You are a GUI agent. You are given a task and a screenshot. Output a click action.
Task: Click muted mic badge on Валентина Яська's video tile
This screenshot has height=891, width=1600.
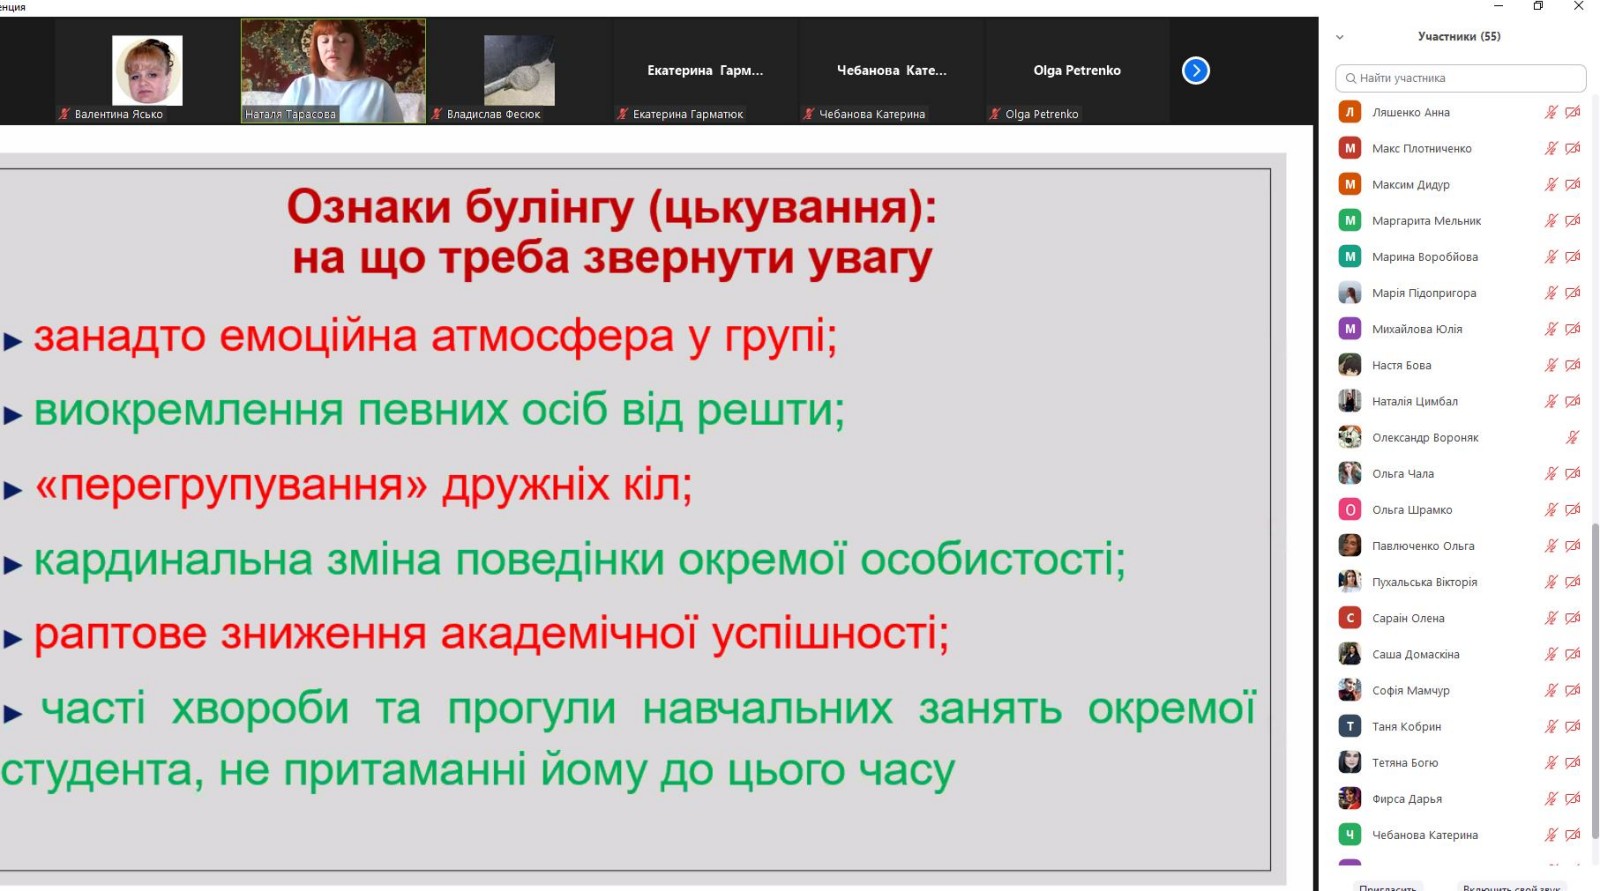(65, 114)
